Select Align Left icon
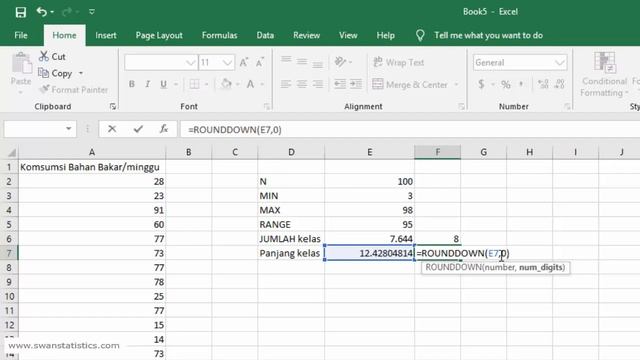Screen dimensions: 640x360 click(x=286, y=84)
